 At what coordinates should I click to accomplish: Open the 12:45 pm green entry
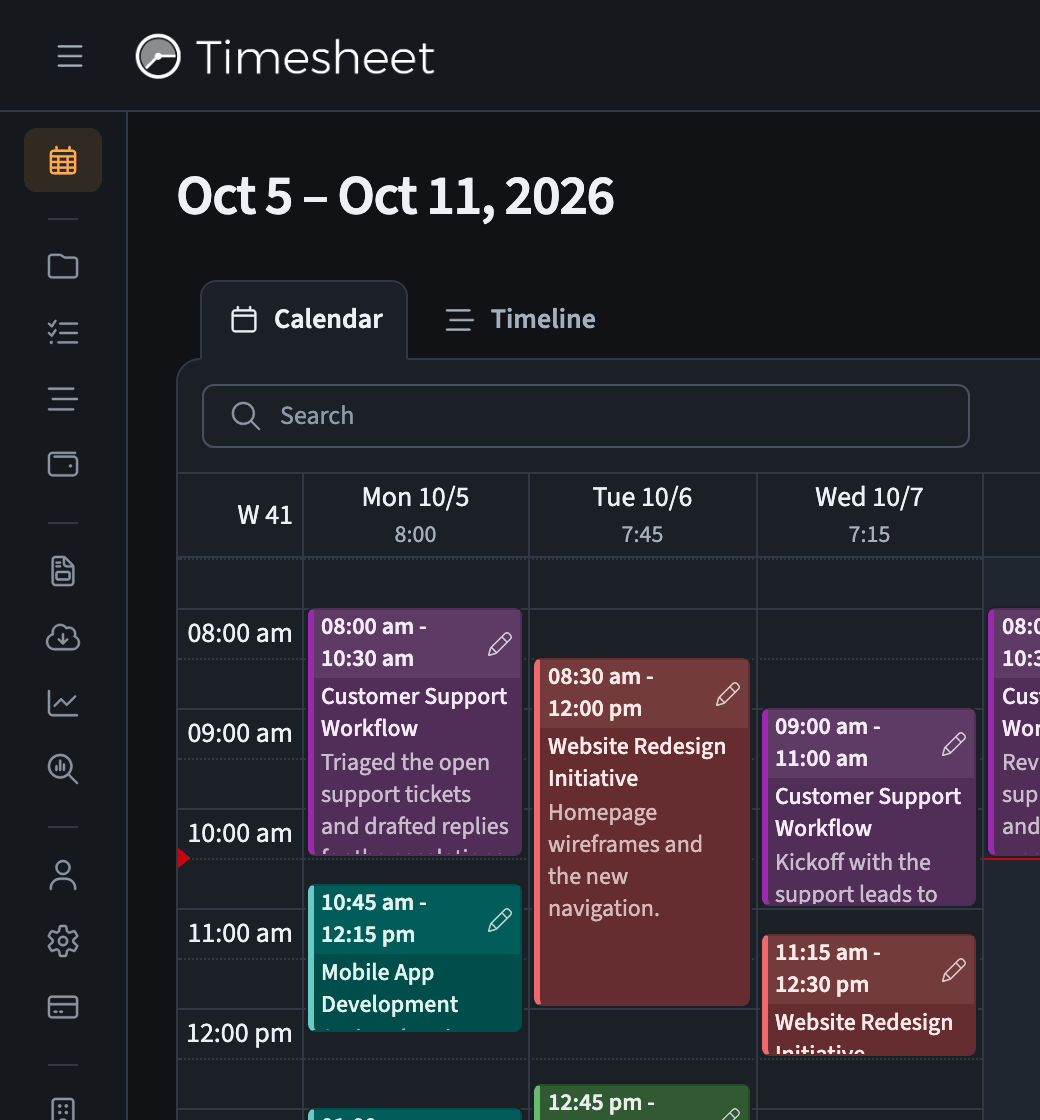(642, 1102)
